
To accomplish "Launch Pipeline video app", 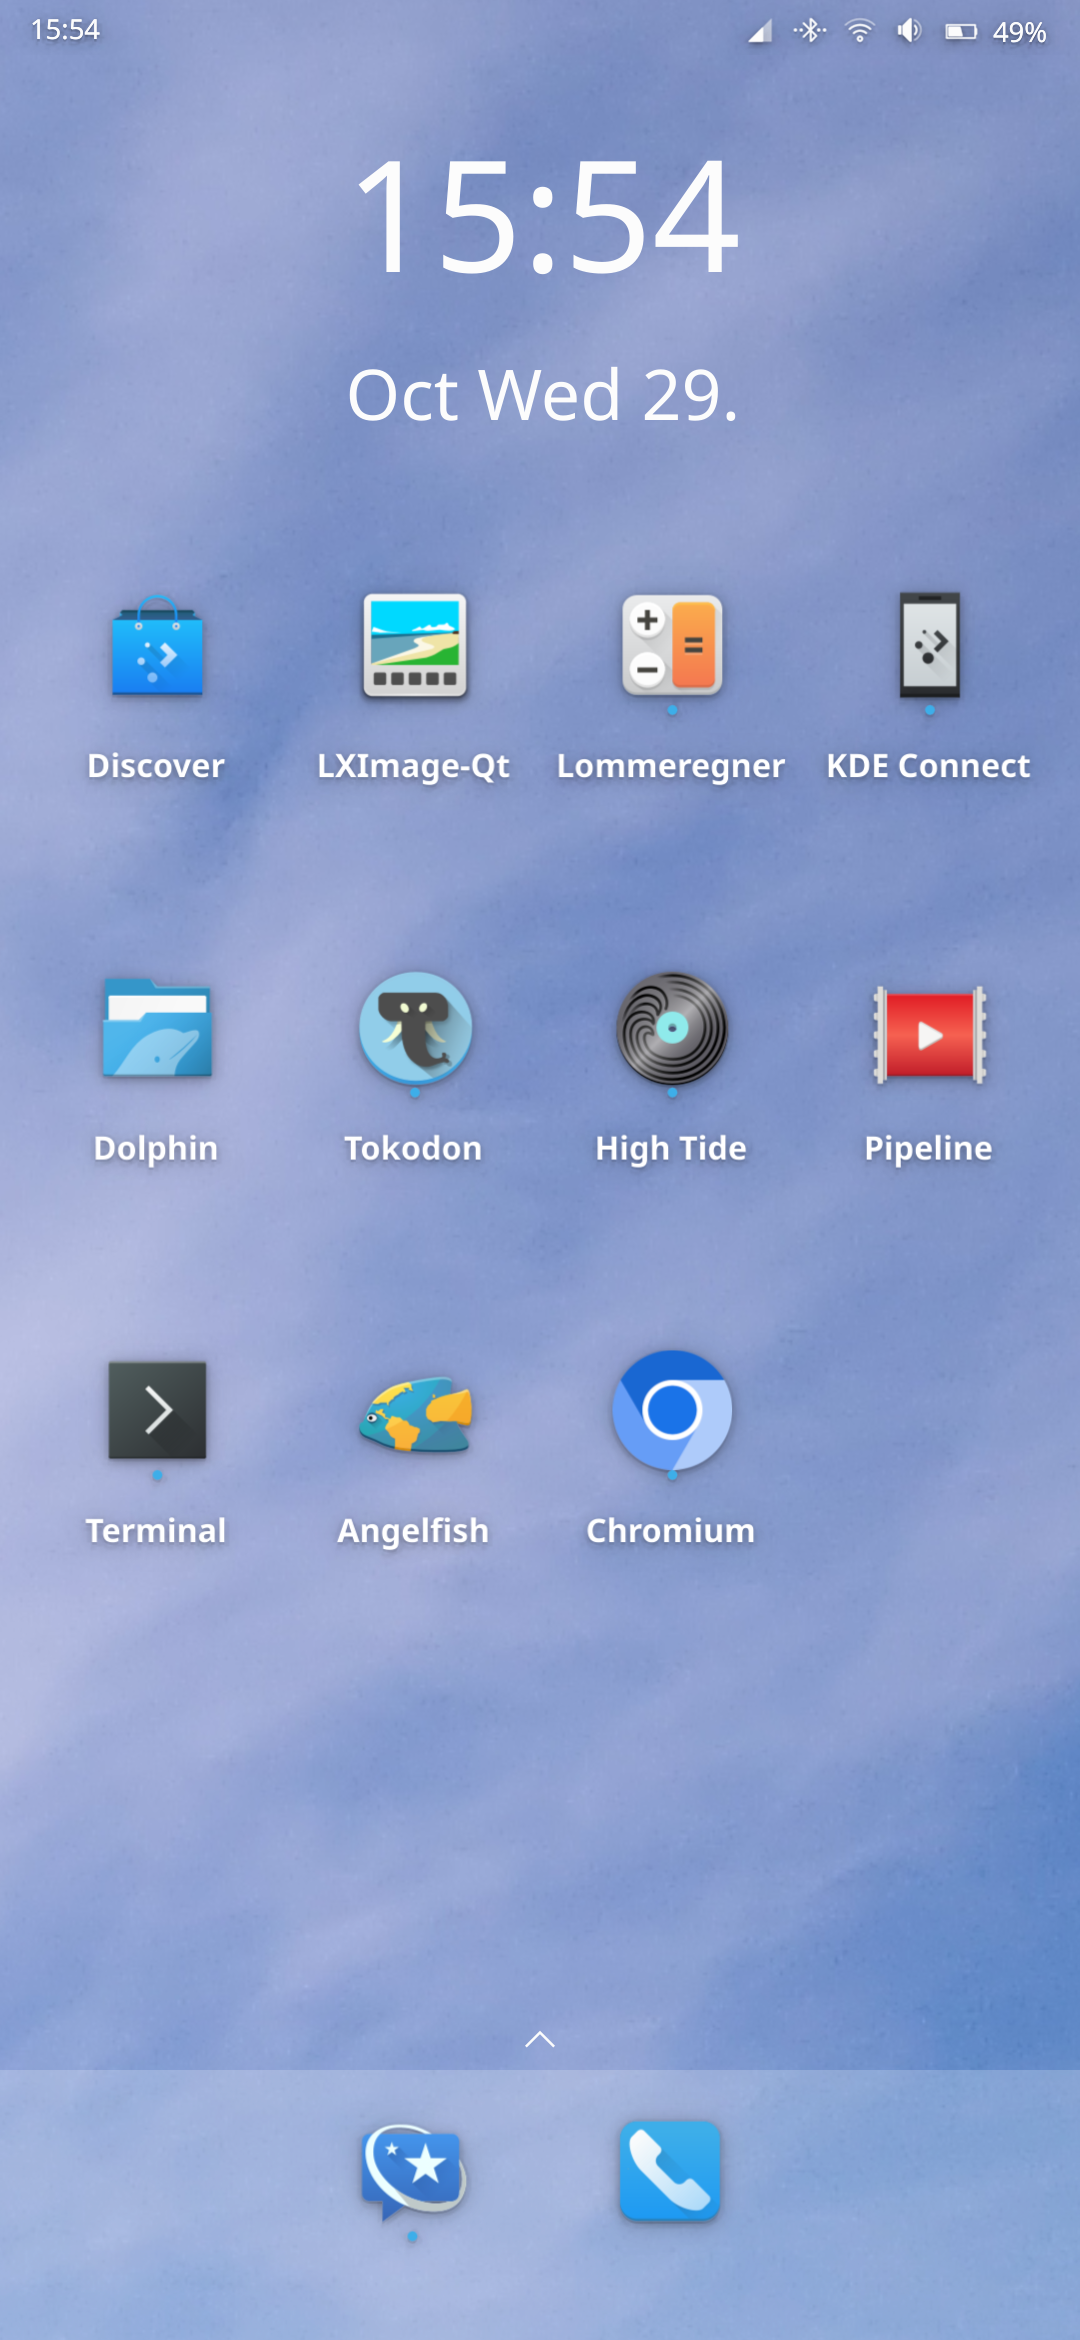I will (x=929, y=1033).
